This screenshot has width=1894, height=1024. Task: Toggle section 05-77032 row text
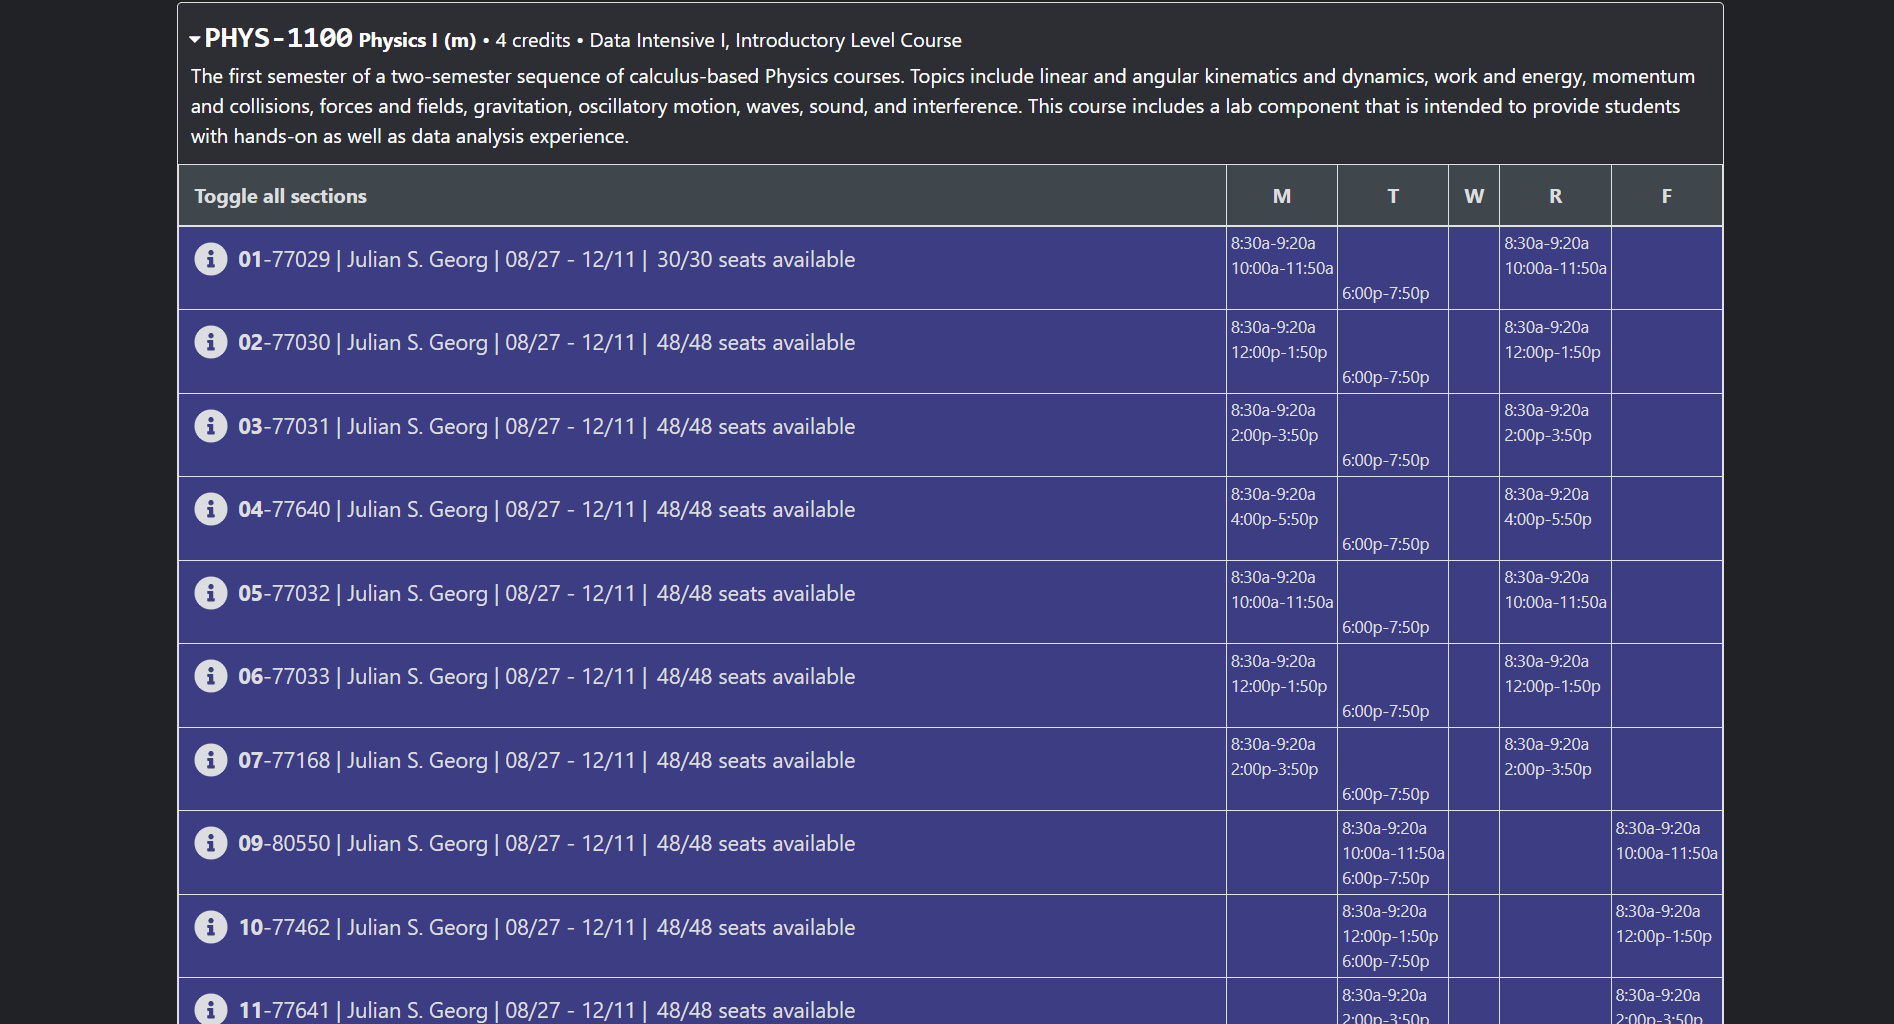coord(546,594)
